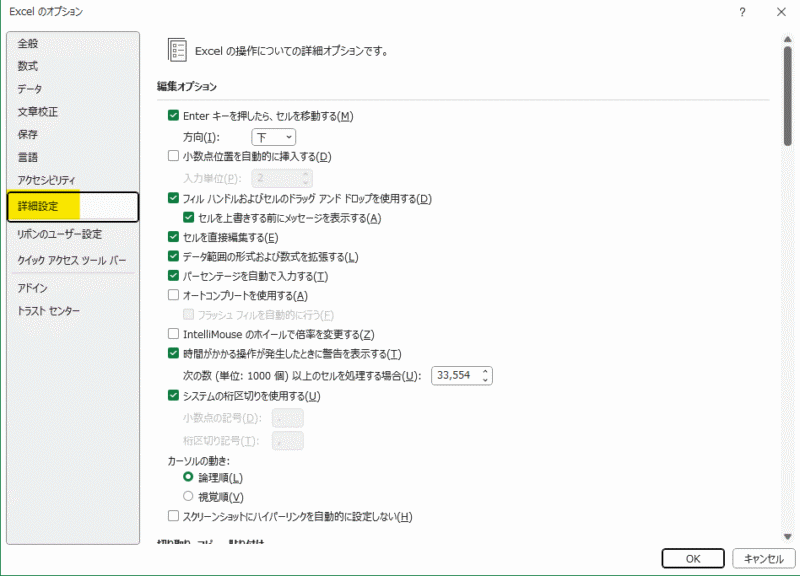Toggle 'データ範囲の形式および数式を拡張する' checkbox

click(173, 256)
